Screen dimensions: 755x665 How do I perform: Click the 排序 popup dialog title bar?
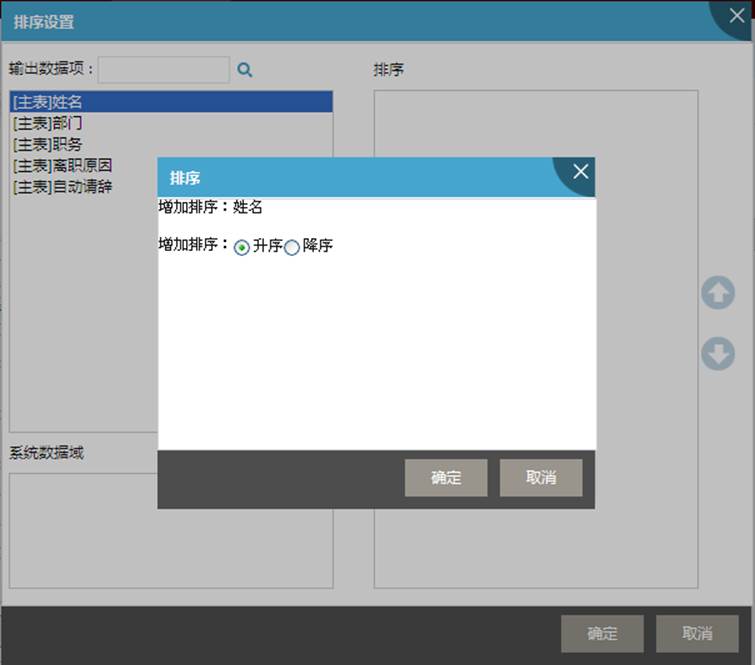[350, 178]
